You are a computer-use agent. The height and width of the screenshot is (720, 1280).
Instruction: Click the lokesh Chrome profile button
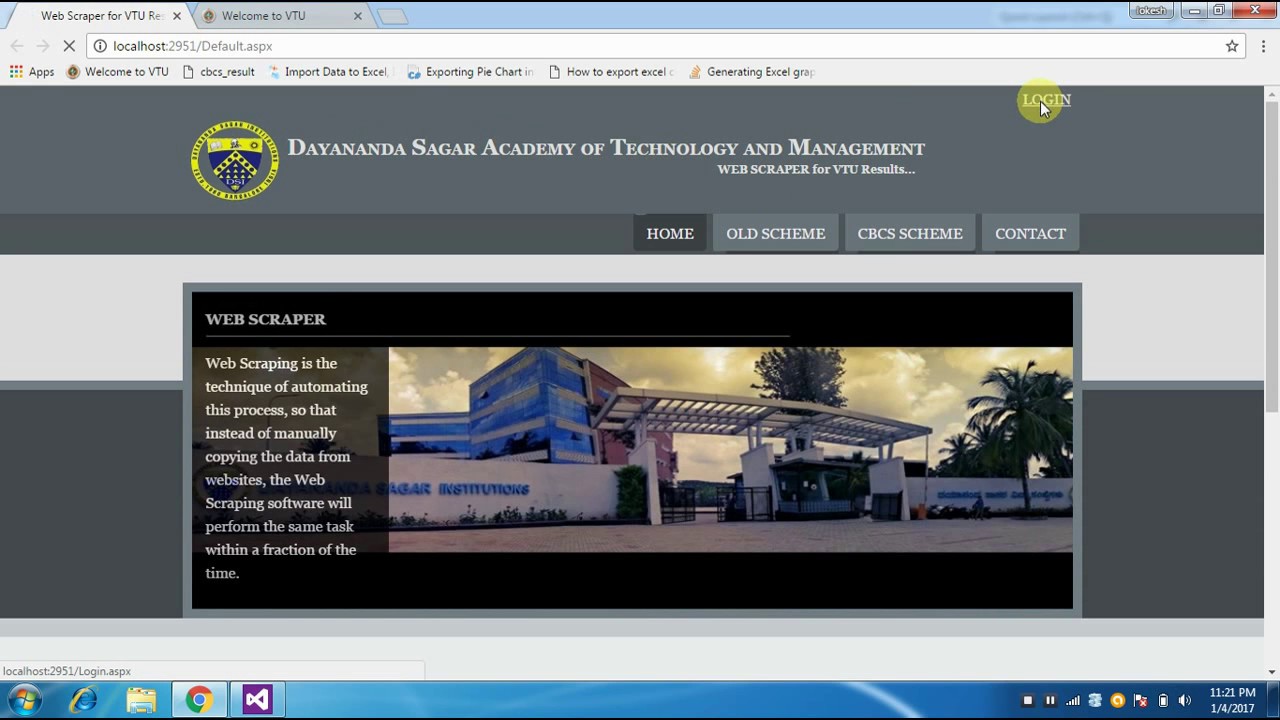[1151, 10]
